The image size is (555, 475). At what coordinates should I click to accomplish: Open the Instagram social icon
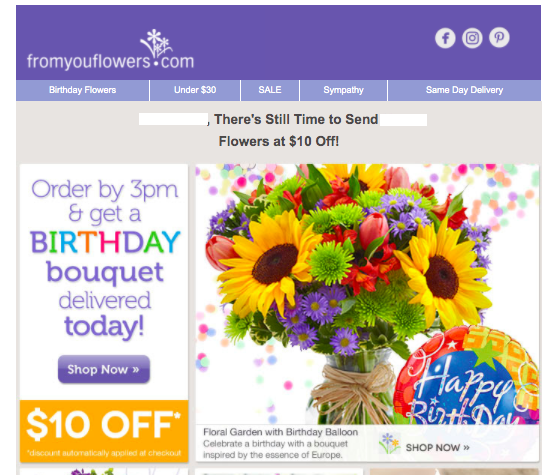[x=472, y=38]
